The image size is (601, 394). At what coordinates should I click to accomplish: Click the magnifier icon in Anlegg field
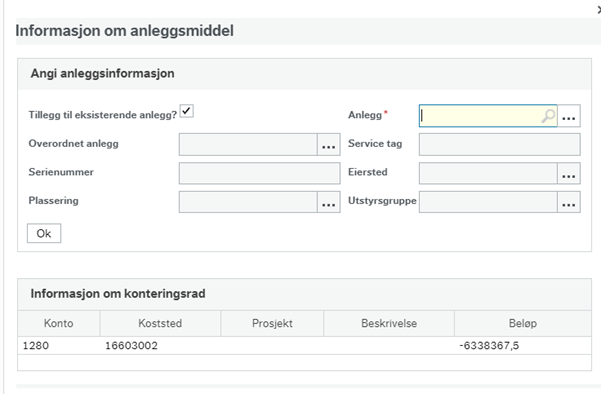[x=548, y=115]
